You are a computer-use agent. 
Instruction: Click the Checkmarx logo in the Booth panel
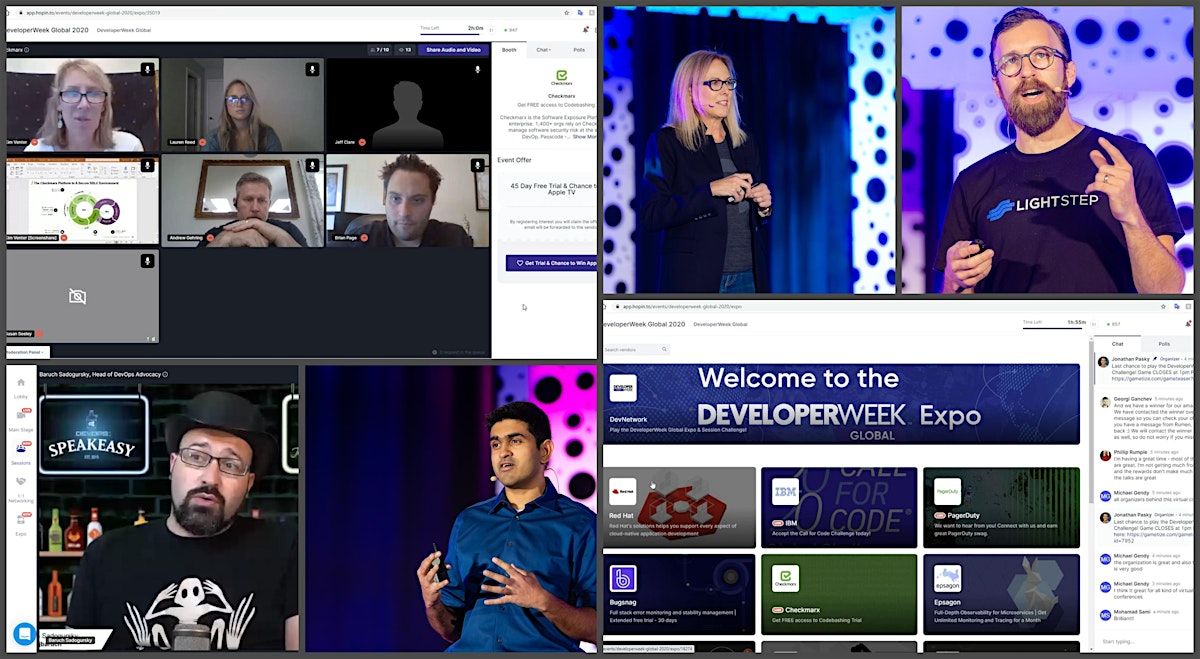point(561,77)
